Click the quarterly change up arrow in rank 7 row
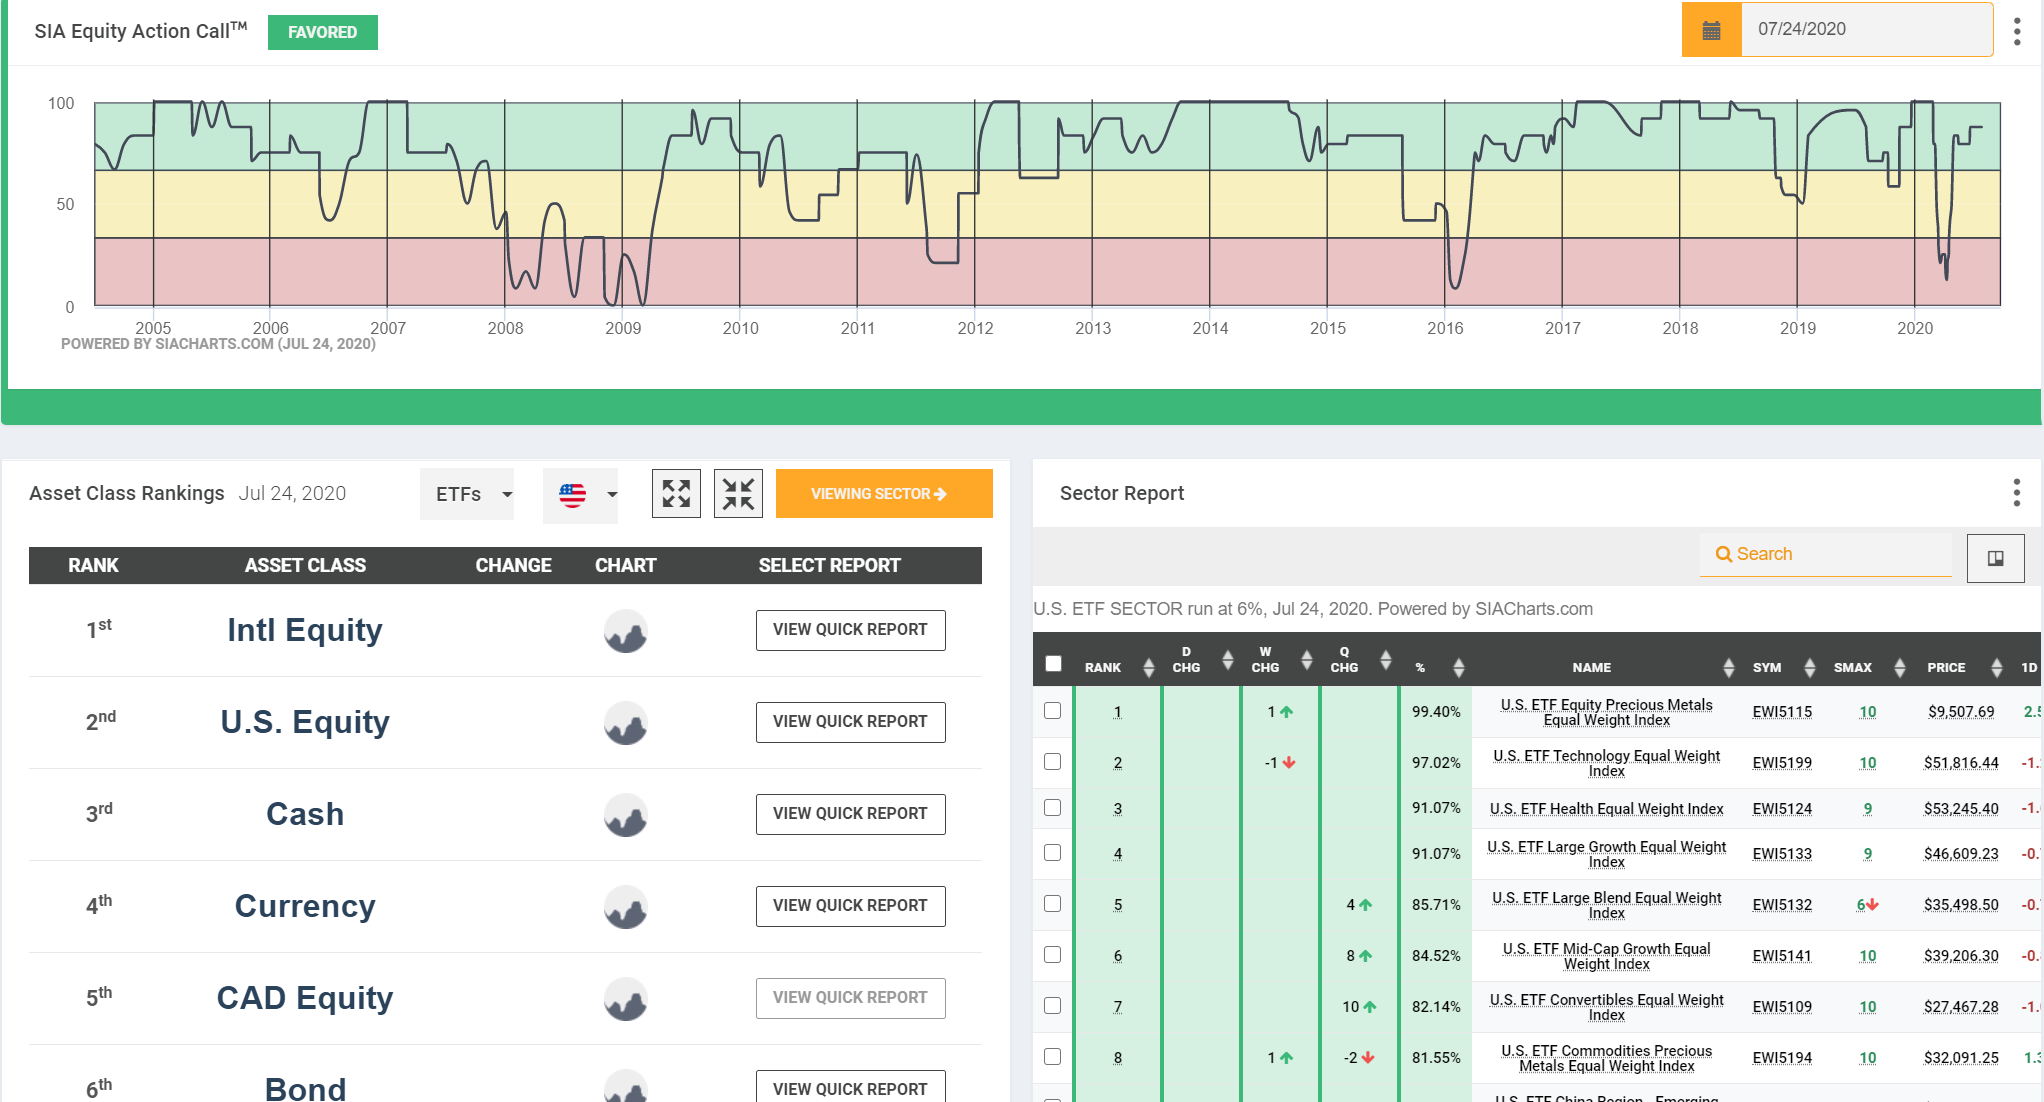 tap(1370, 1007)
